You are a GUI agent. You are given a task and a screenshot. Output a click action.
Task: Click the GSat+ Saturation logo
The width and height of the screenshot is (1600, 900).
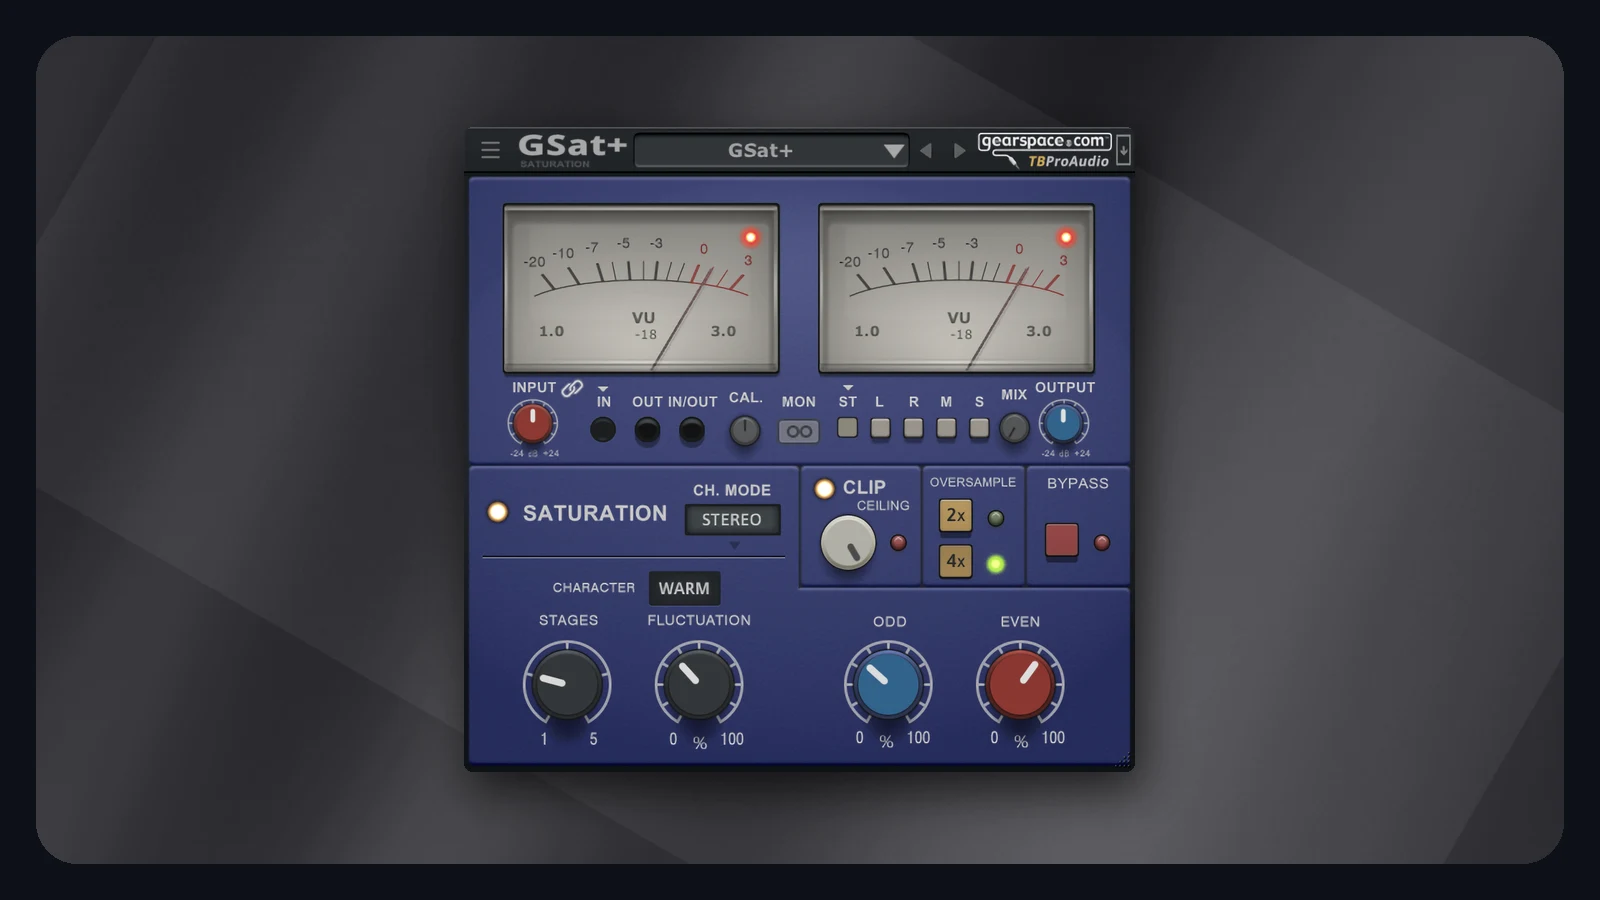tap(572, 150)
